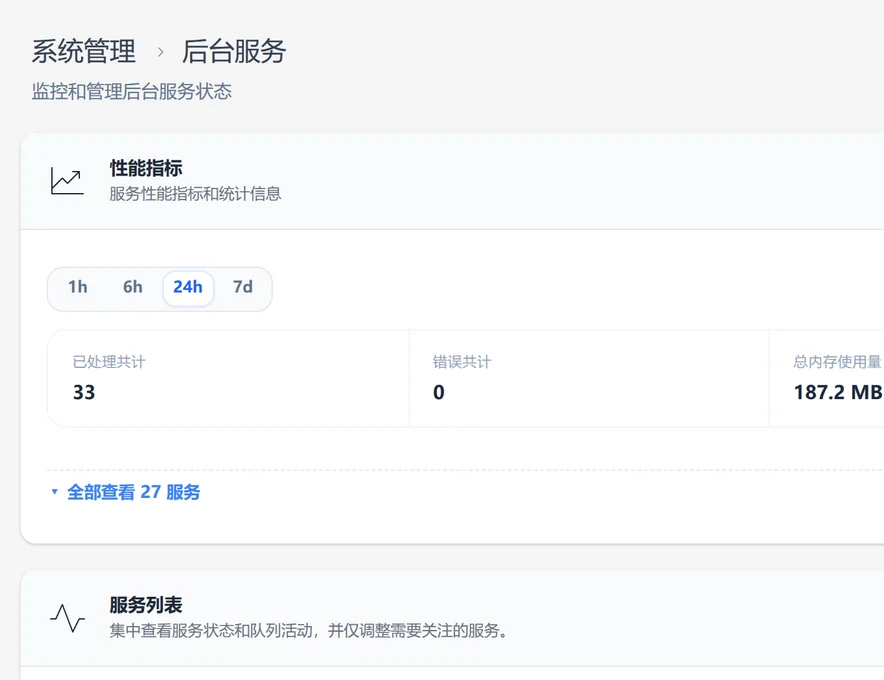Click the 总内存使用量 value 187.2 MB
The width and height of the screenshot is (884, 680).
click(838, 392)
